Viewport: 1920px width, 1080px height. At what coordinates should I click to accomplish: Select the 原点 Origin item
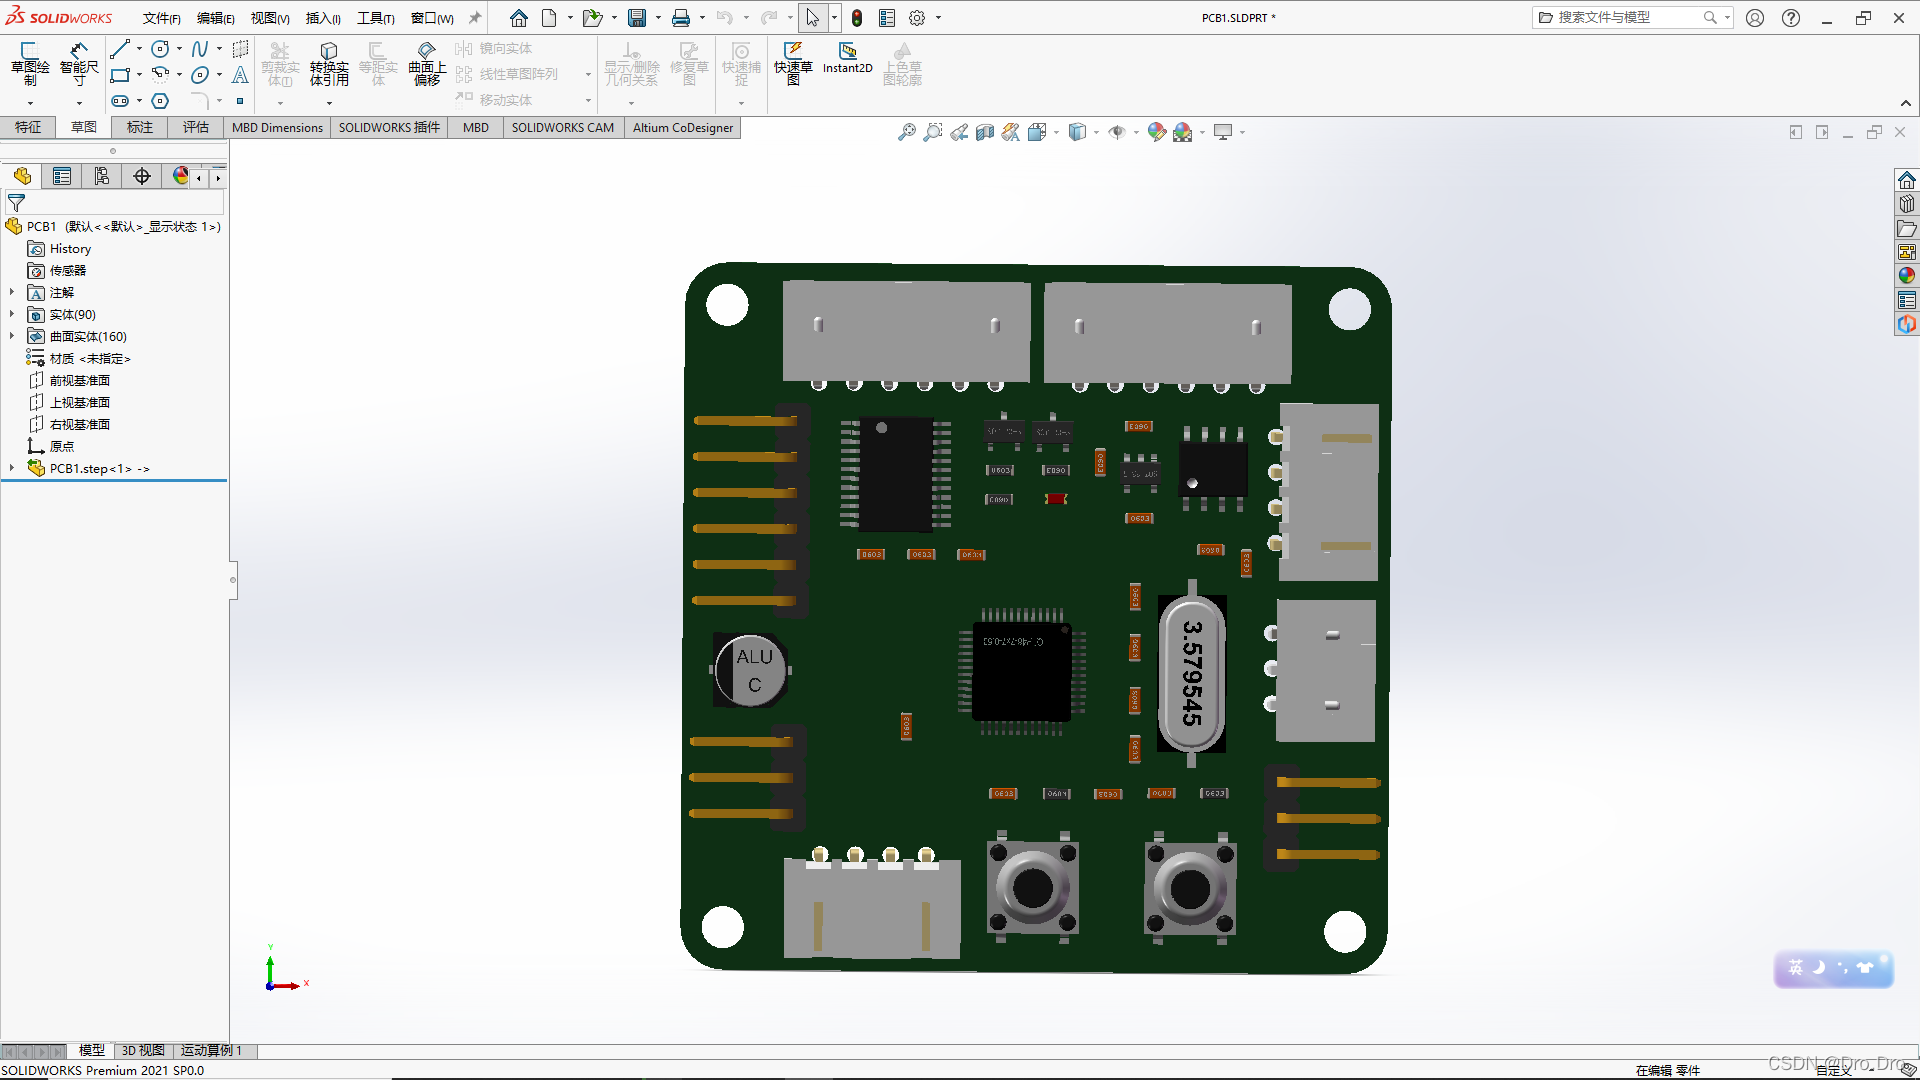[51, 446]
